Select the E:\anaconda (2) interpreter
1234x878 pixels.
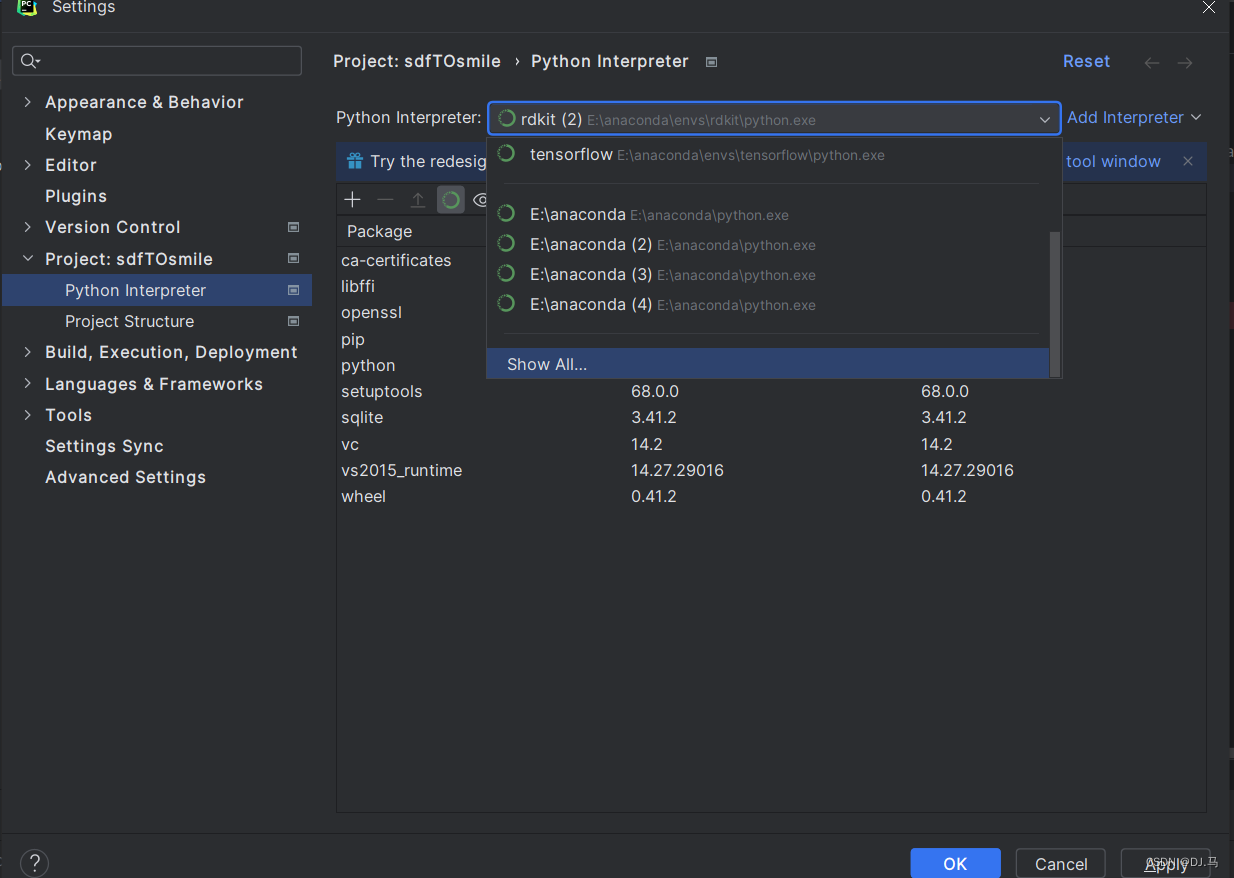click(768, 244)
